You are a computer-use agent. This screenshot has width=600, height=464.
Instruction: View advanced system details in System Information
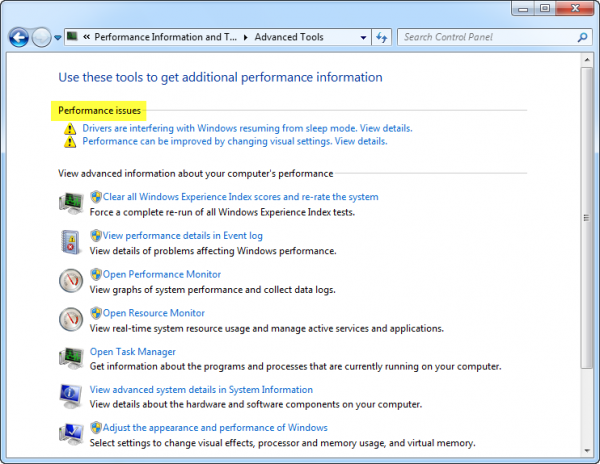click(x=201, y=389)
